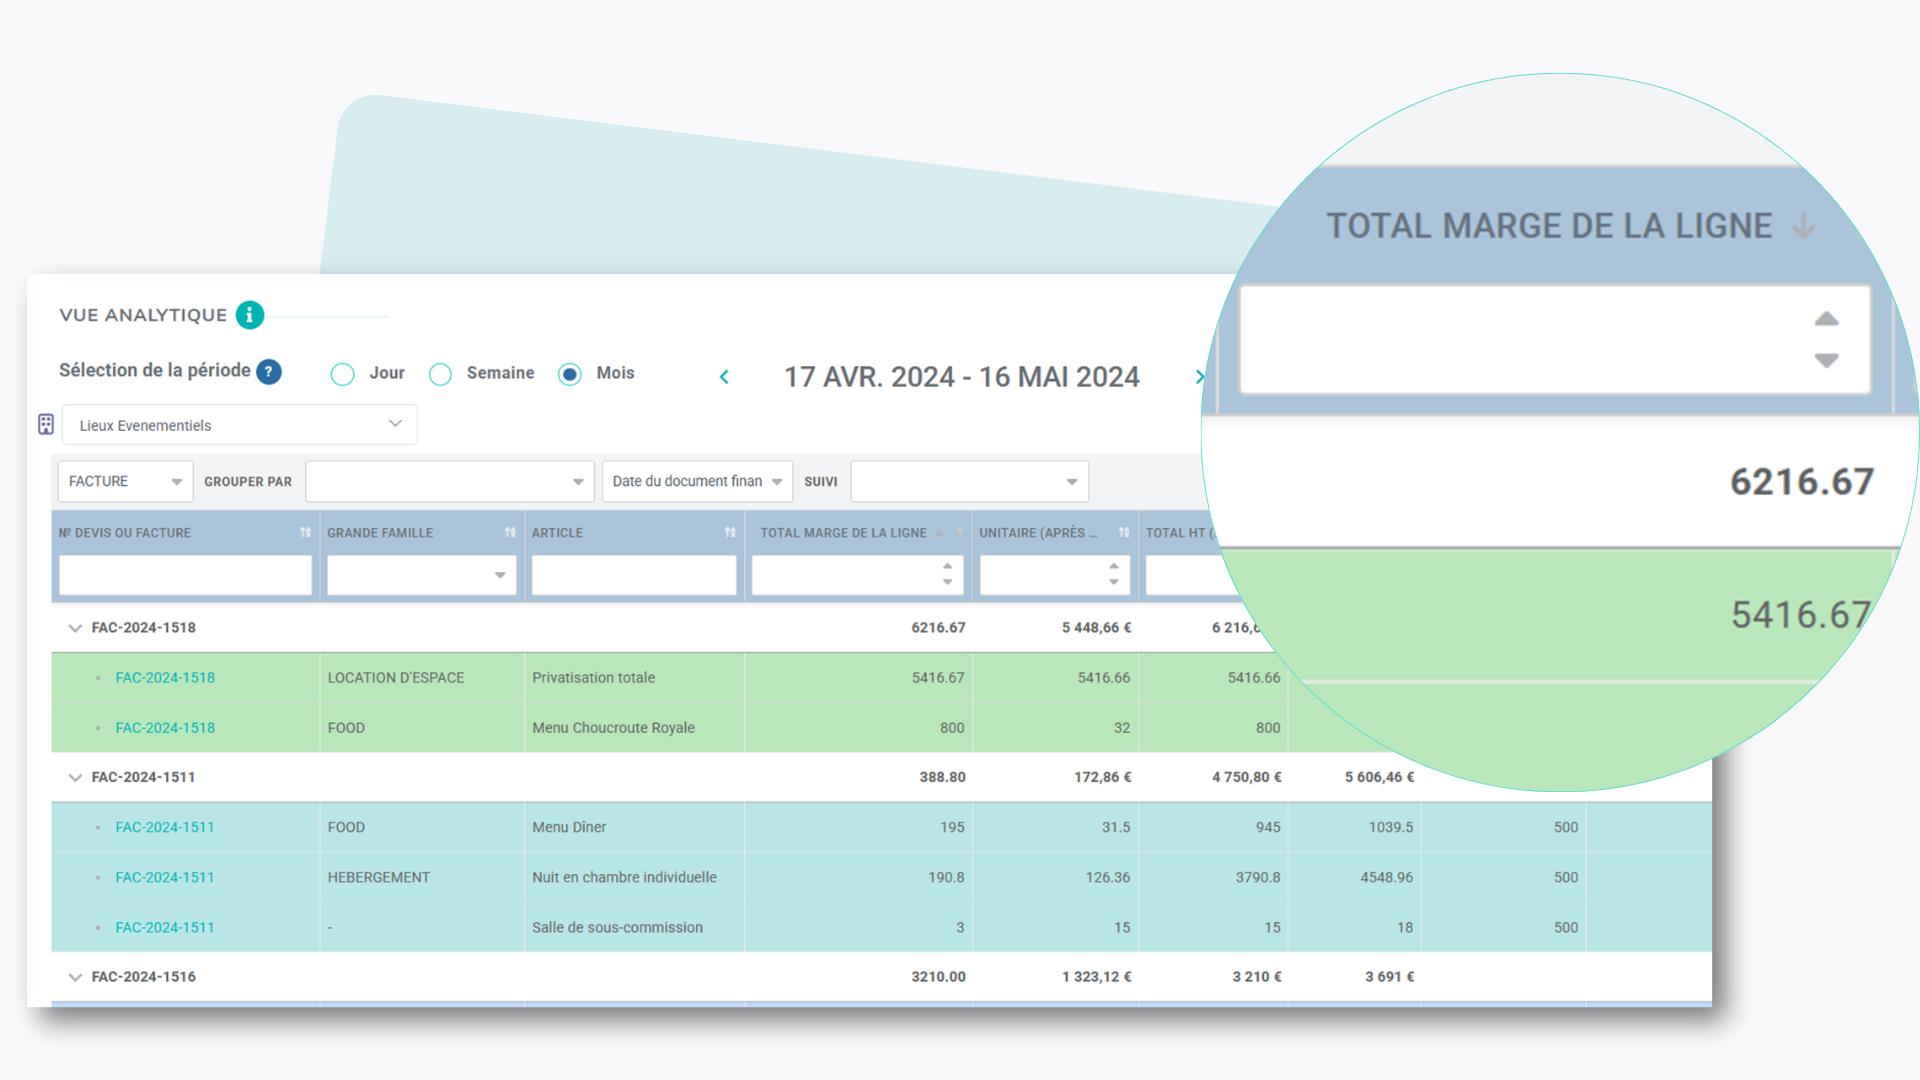Go to previous period with left arrow

coord(724,377)
